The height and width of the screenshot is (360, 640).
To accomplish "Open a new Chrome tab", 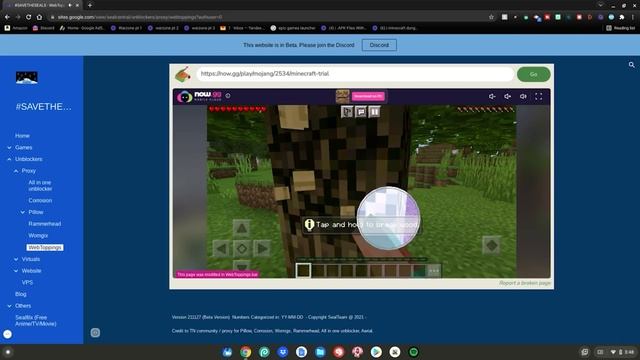I will coord(89,5).
